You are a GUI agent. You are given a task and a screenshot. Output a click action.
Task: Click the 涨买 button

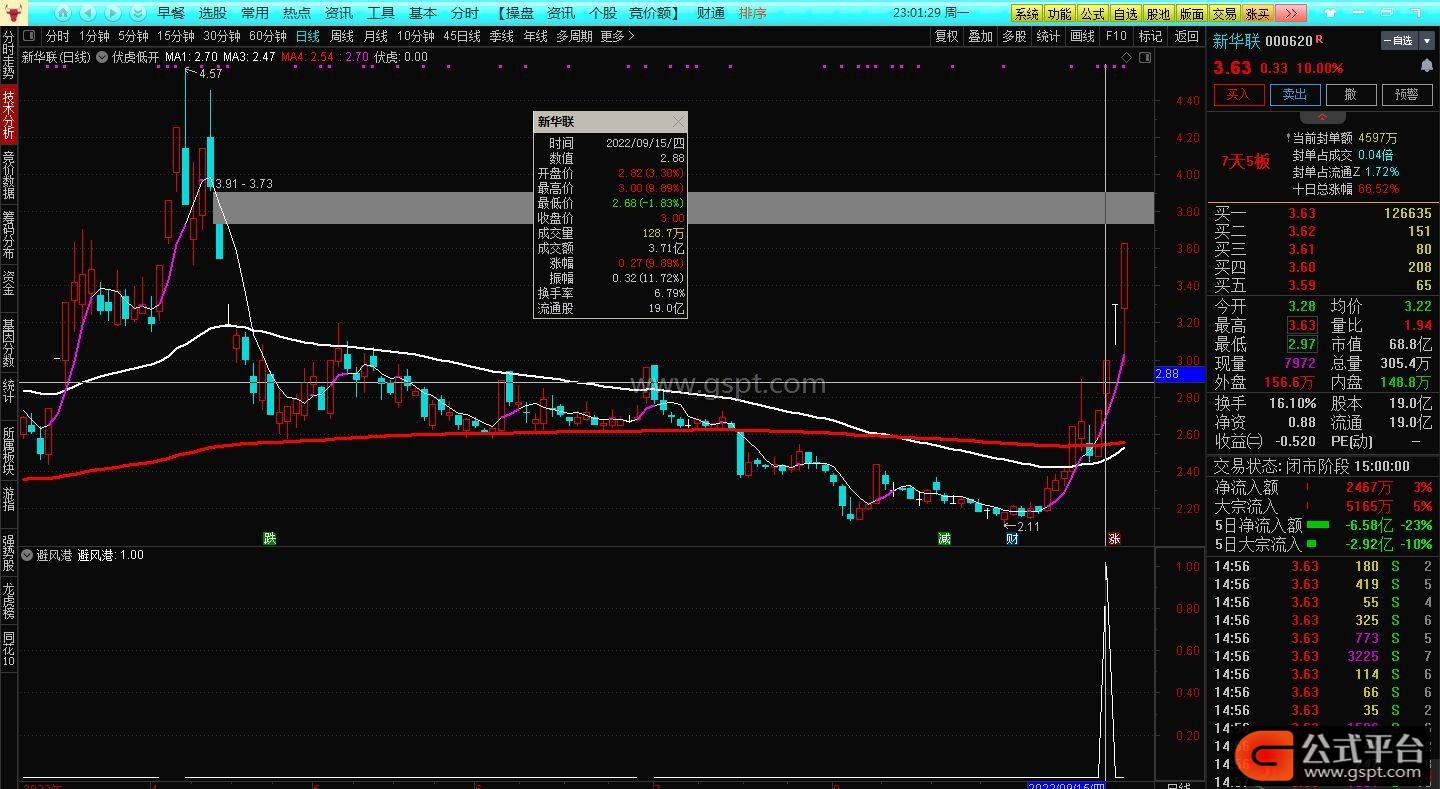(1257, 14)
